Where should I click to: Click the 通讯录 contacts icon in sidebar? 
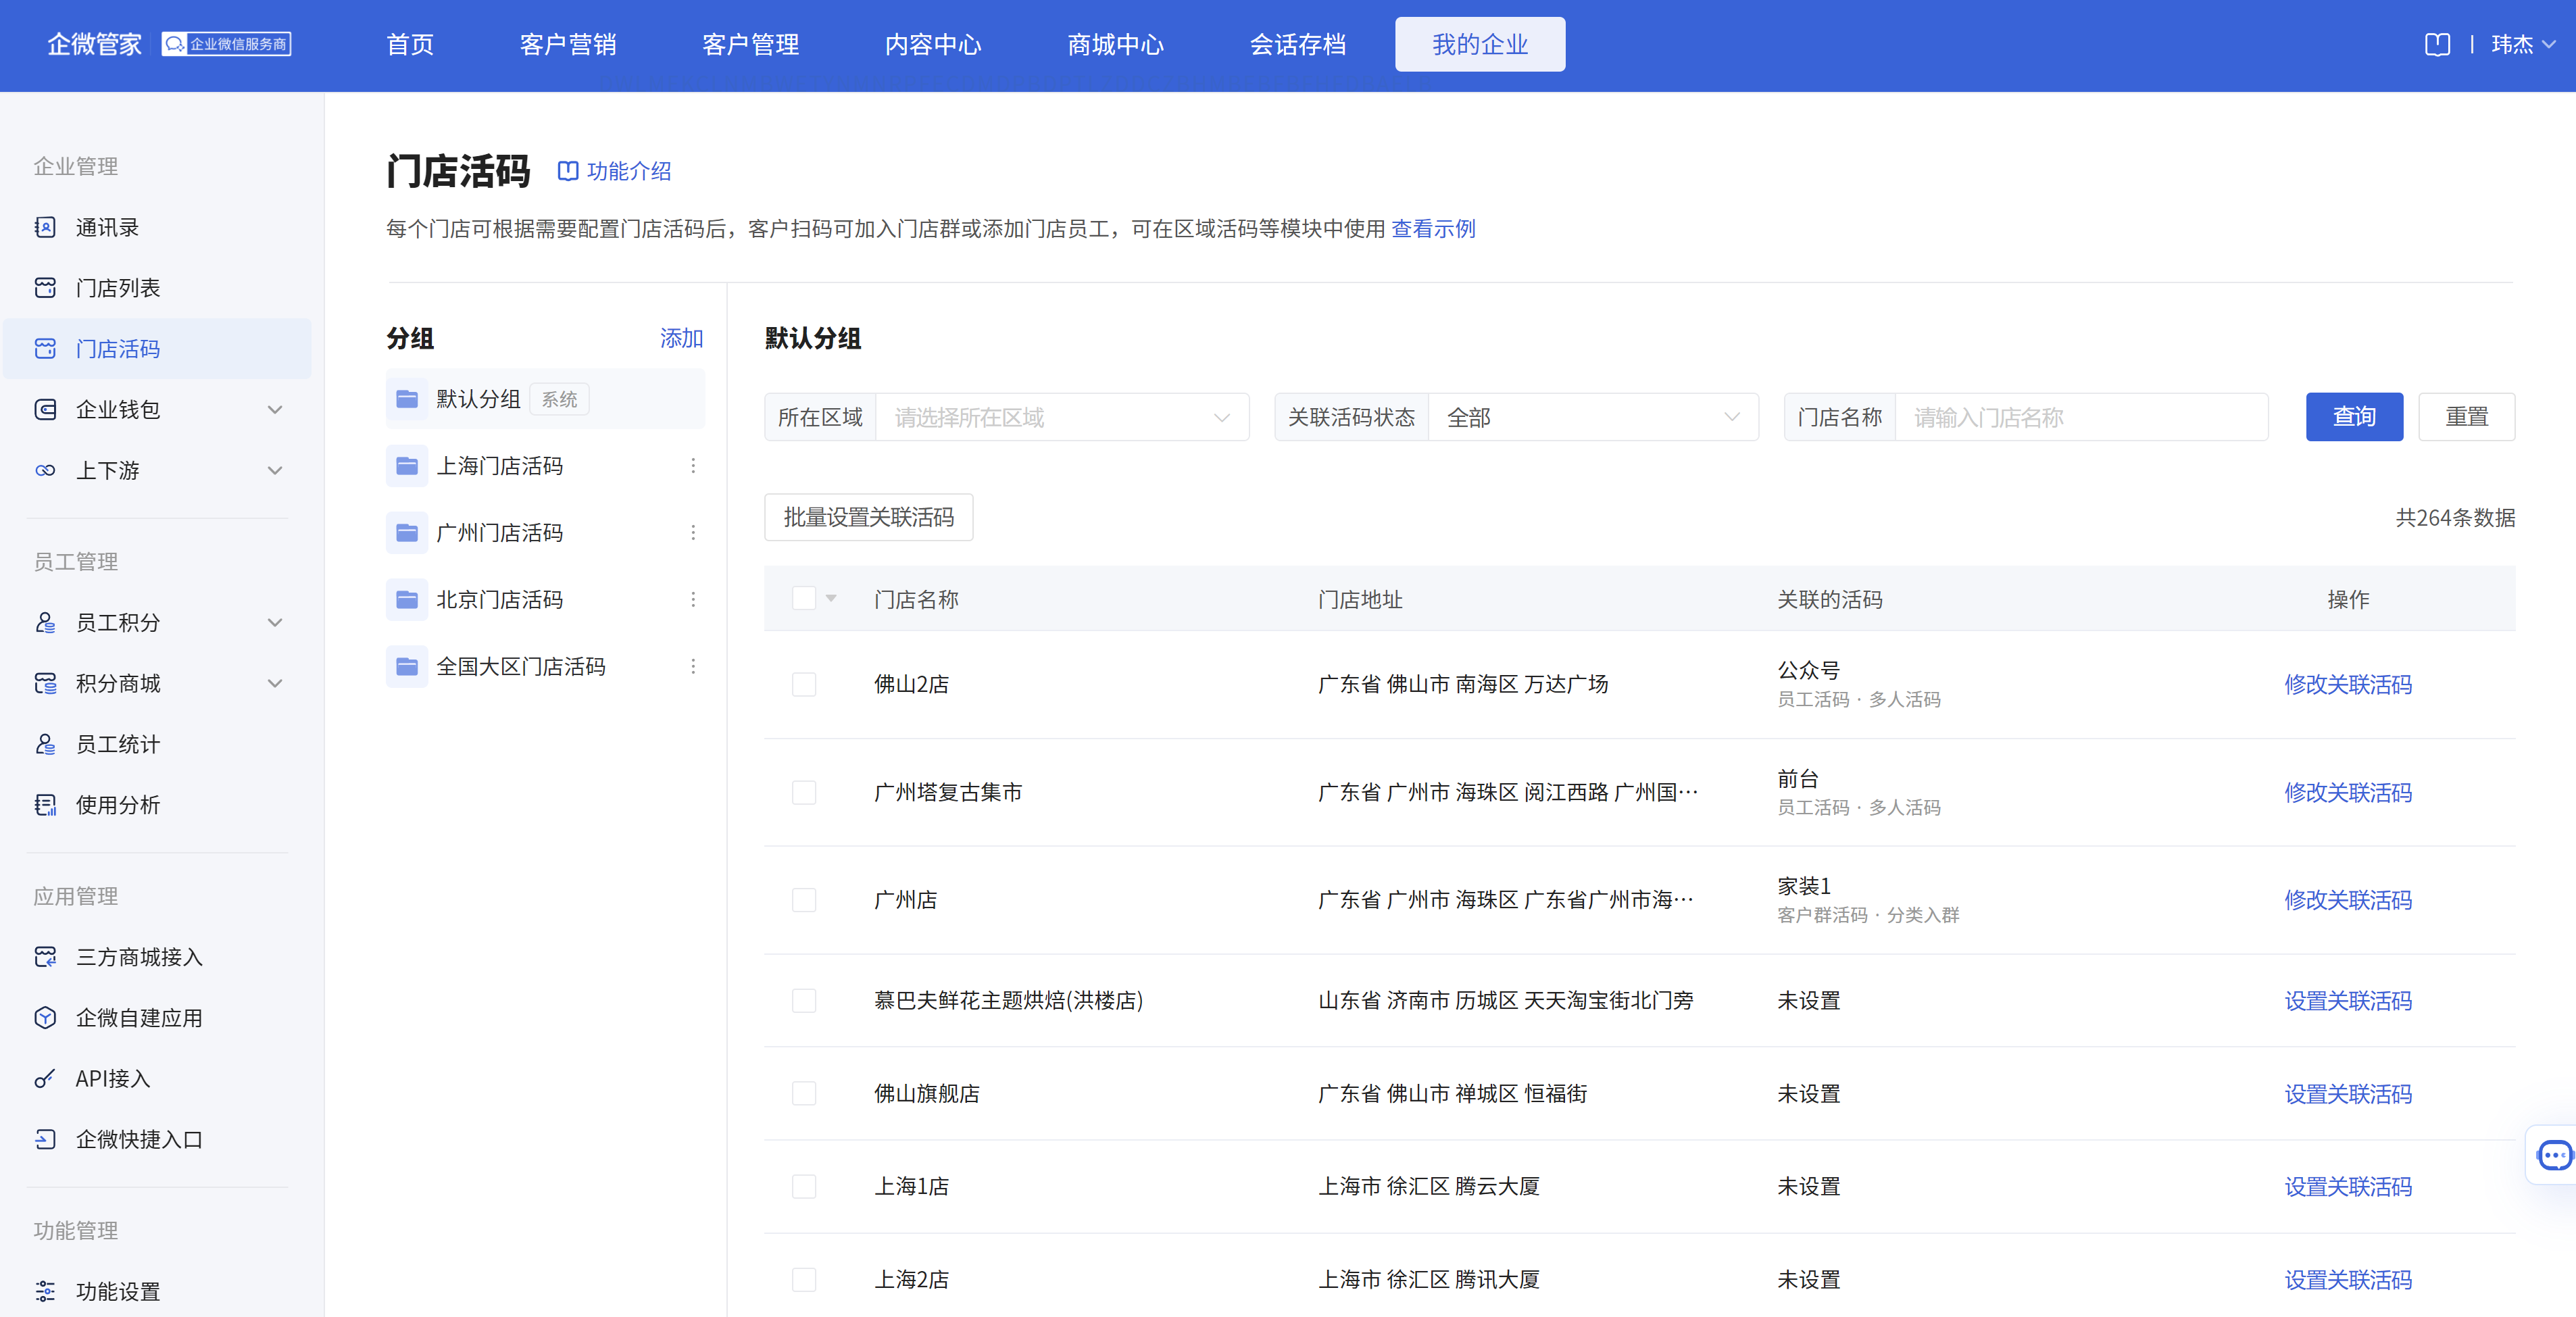45,227
